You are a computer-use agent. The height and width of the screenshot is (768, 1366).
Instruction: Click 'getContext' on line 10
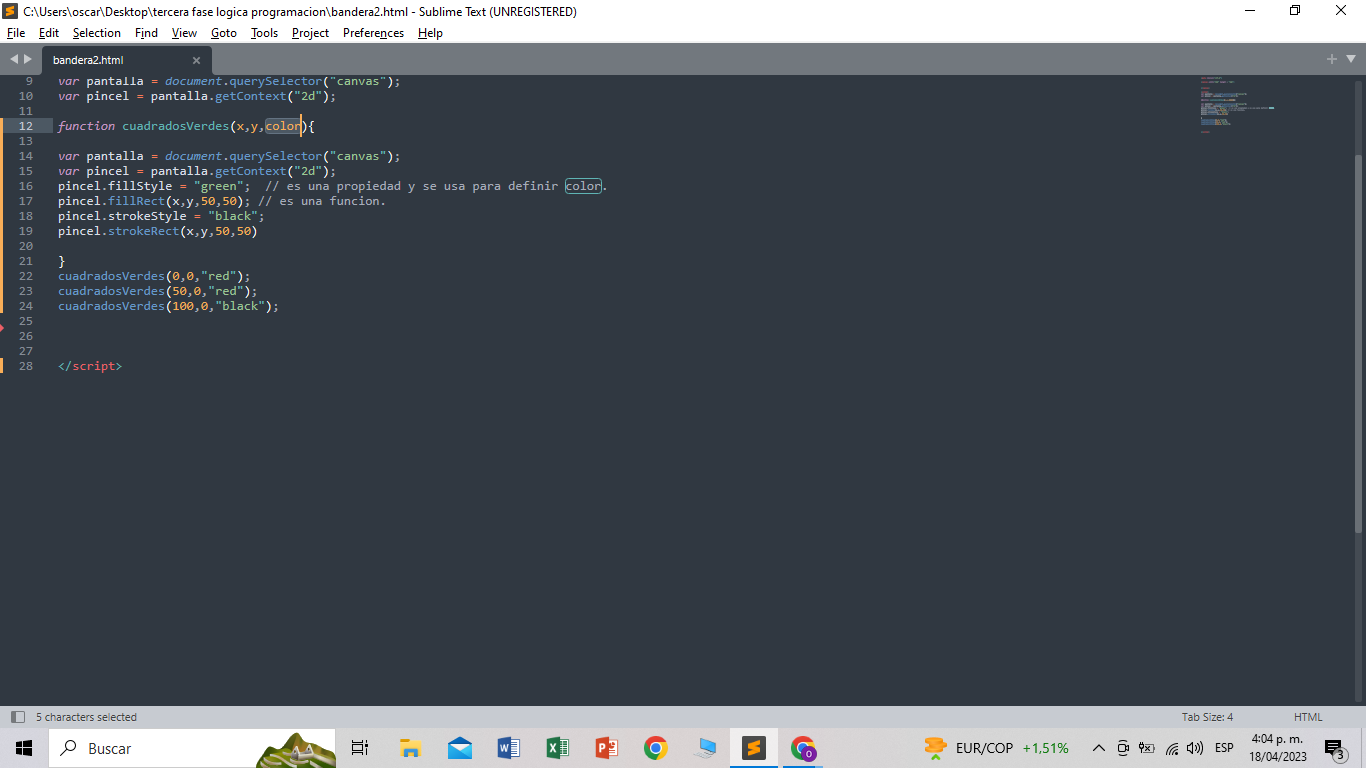(x=251, y=96)
